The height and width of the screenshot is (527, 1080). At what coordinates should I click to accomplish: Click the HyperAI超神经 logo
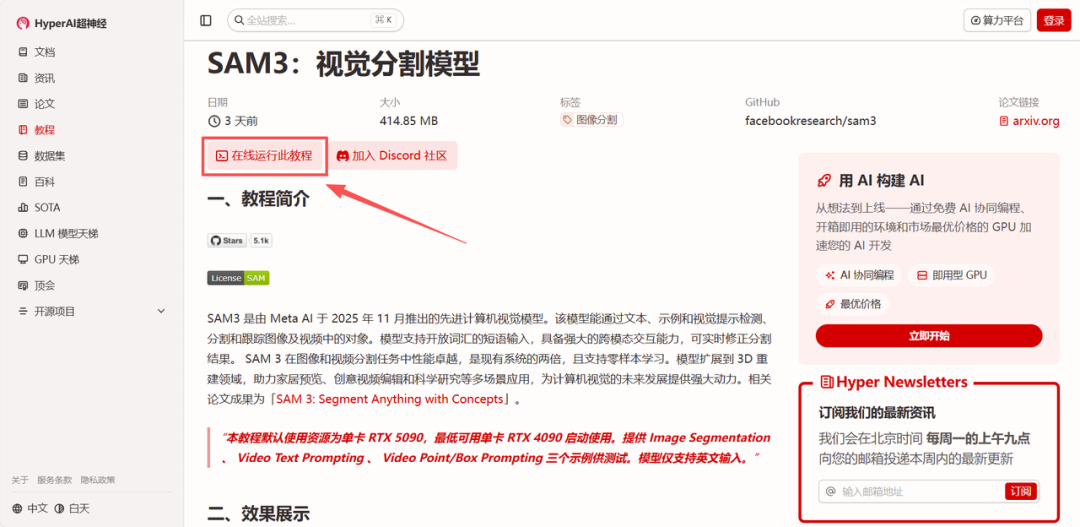click(x=62, y=23)
